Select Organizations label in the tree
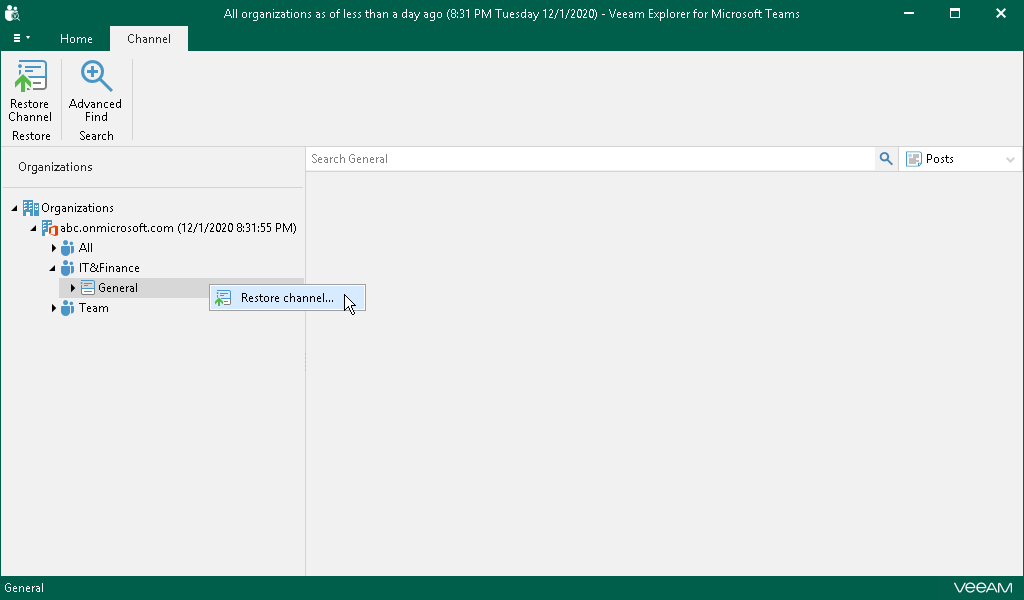This screenshot has height=600, width=1024. tap(77, 208)
